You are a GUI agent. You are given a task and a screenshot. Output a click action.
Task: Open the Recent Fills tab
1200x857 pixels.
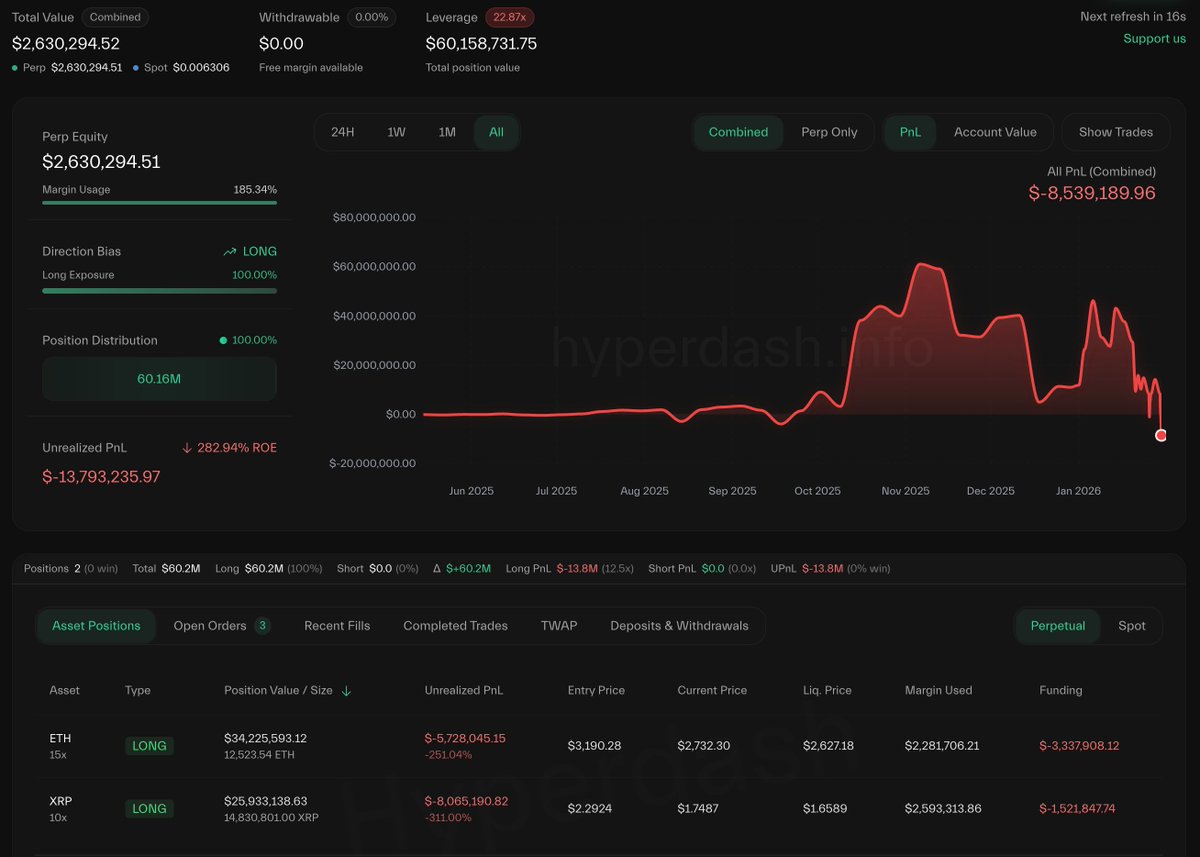point(337,626)
